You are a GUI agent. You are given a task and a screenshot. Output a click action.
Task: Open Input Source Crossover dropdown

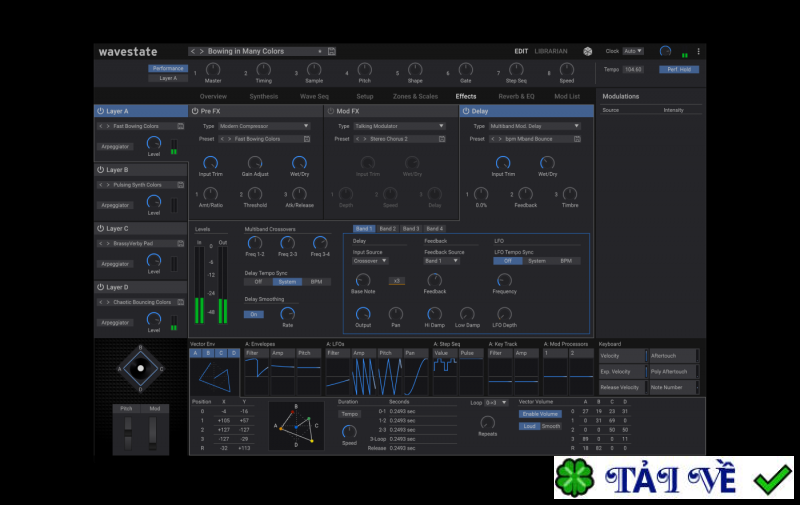pyautogui.click(x=370, y=261)
